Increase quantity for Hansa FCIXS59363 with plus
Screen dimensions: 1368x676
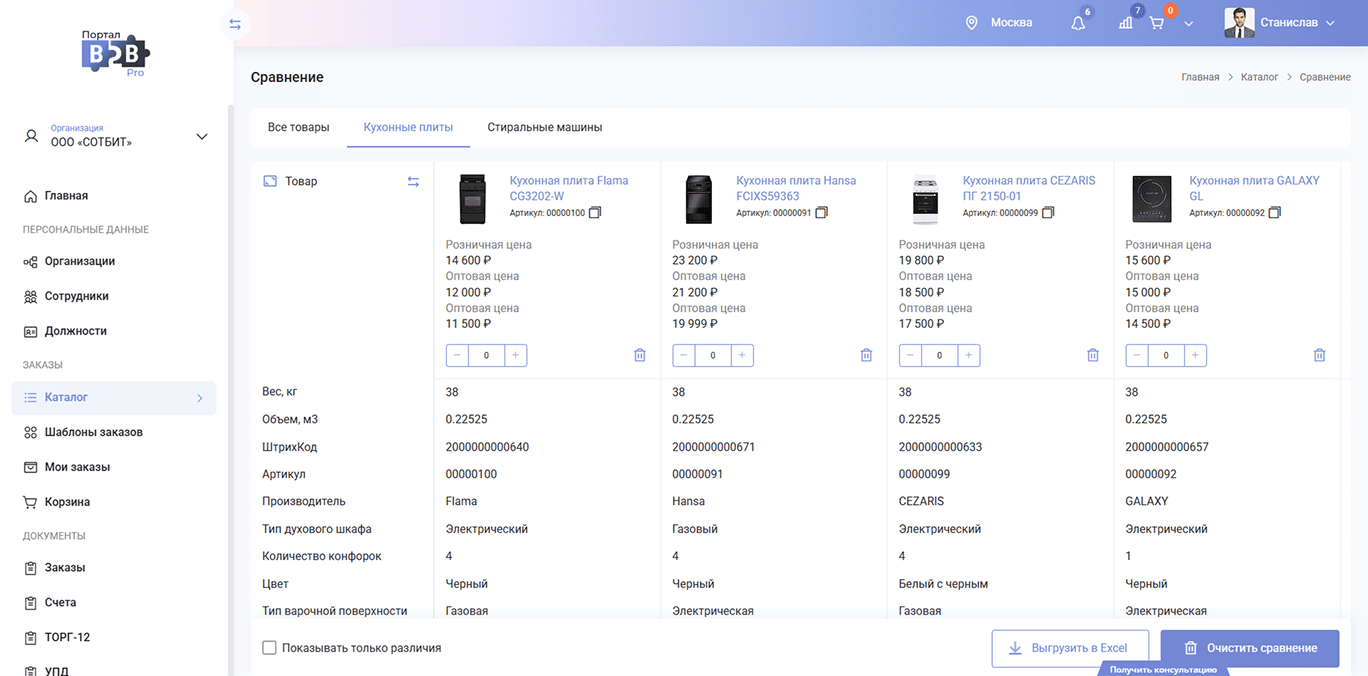pos(742,355)
